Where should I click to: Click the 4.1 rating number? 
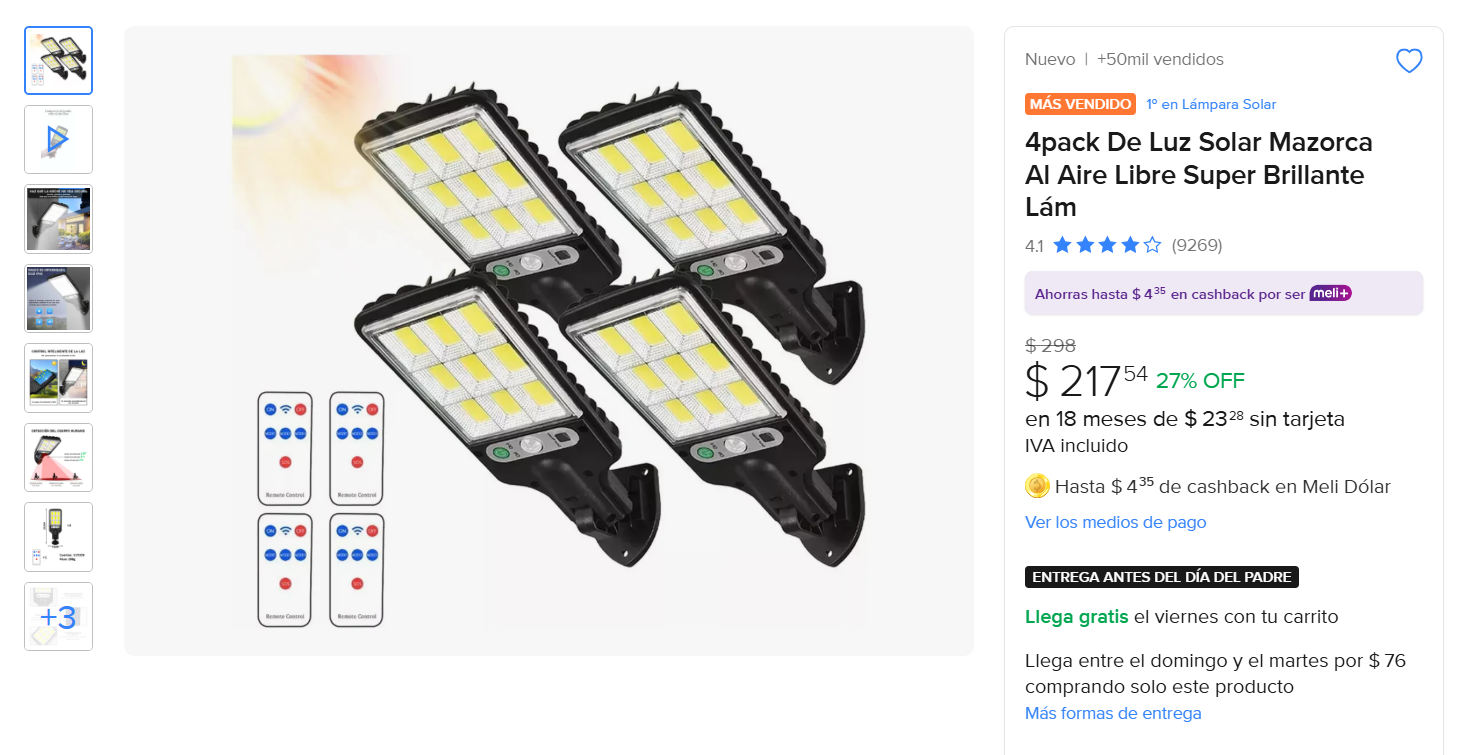[1034, 245]
